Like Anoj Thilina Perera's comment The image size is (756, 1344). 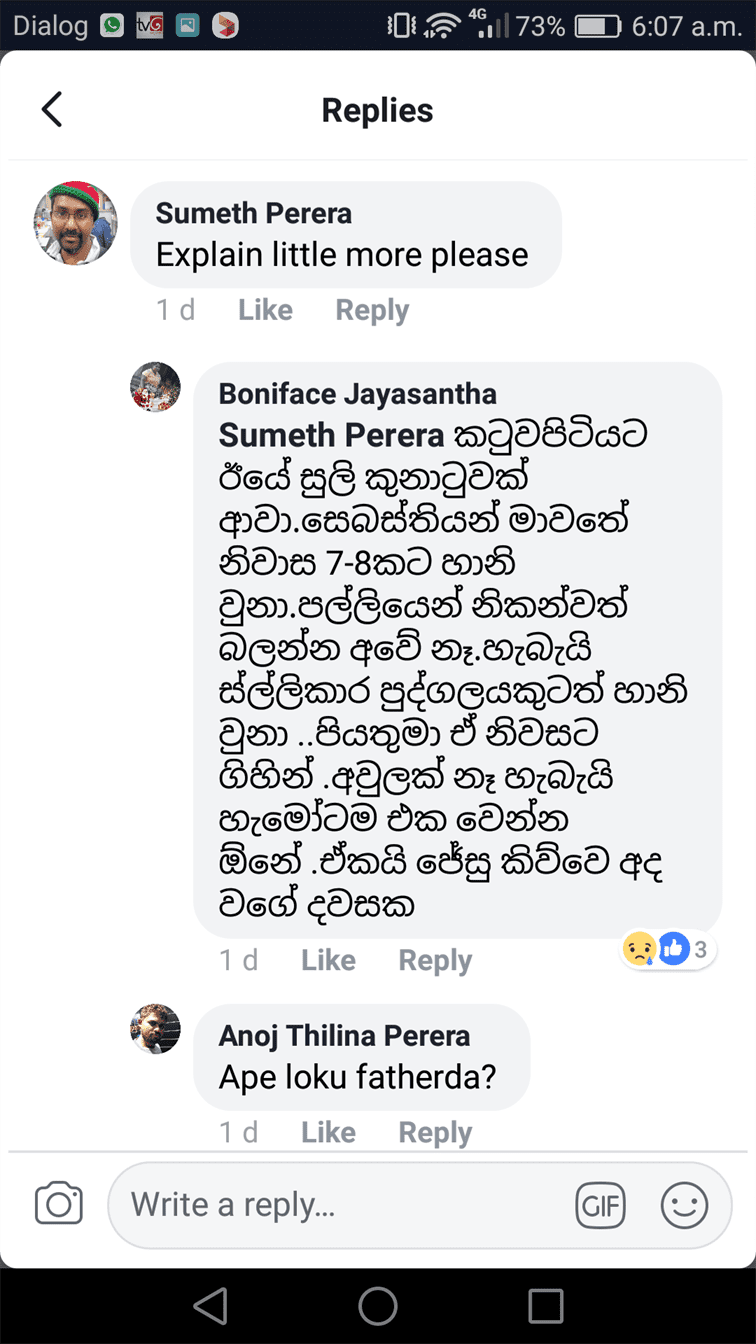pos(328,1132)
